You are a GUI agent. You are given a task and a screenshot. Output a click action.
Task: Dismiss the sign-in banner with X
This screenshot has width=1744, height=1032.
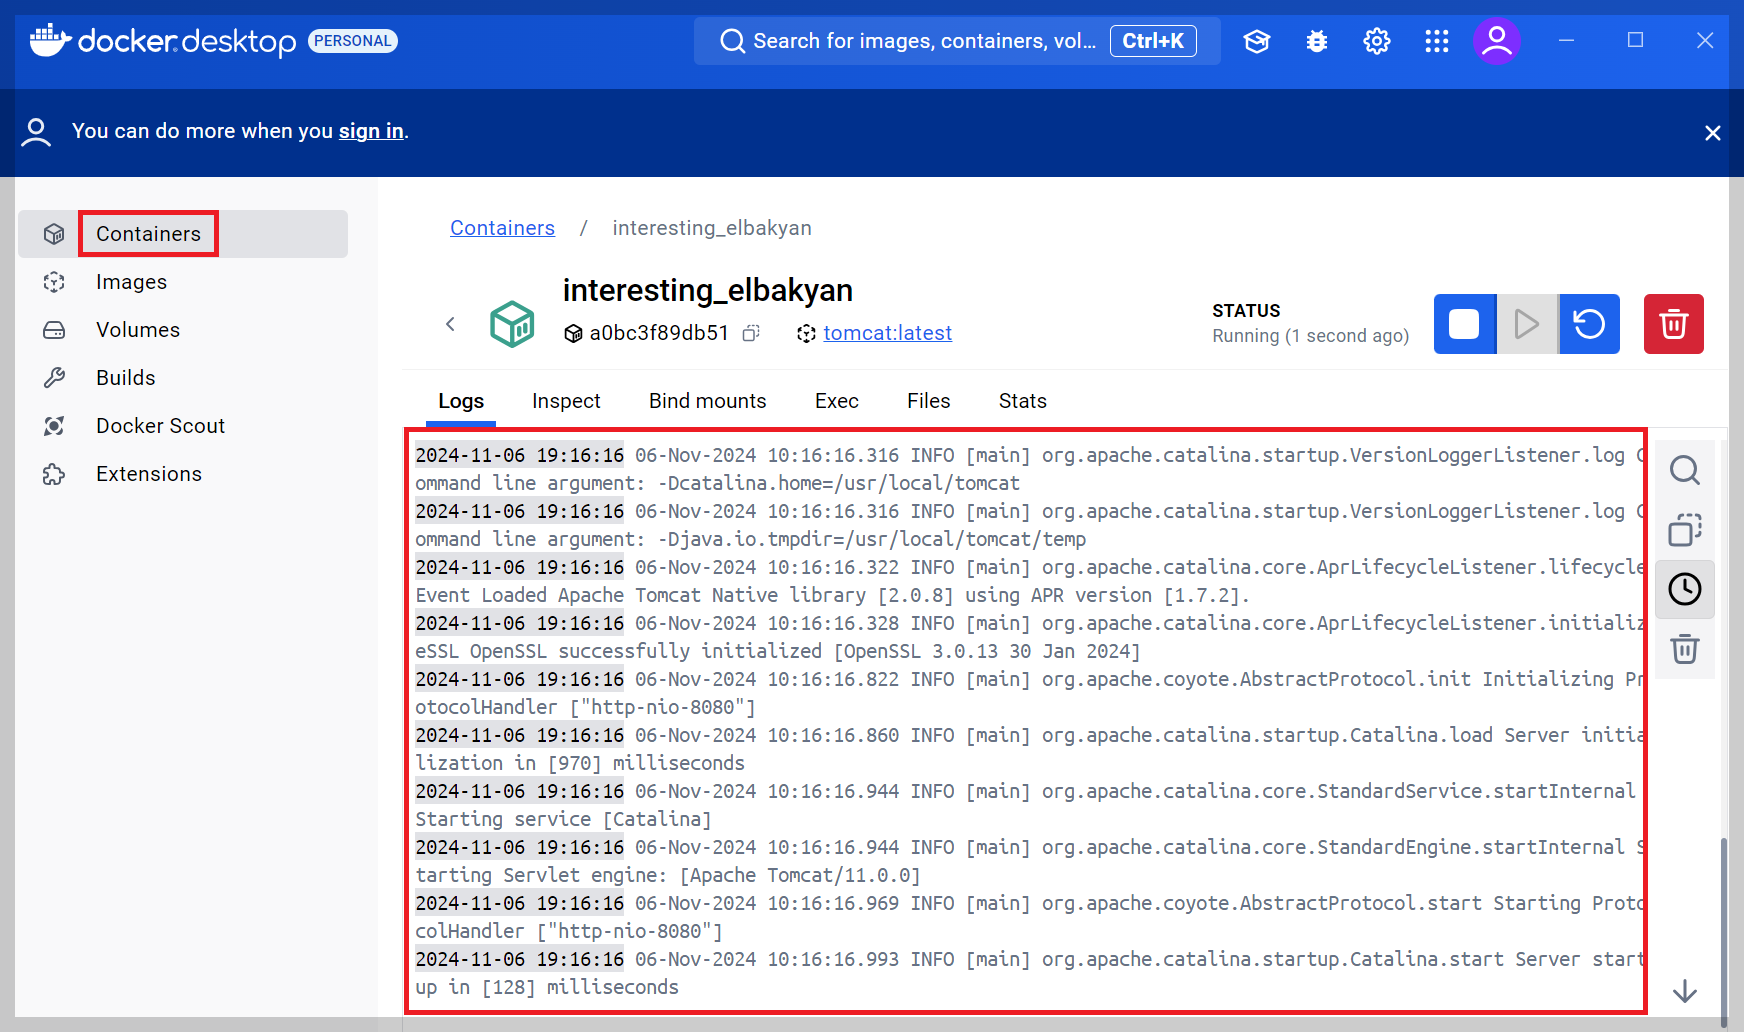pos(1712,133)
